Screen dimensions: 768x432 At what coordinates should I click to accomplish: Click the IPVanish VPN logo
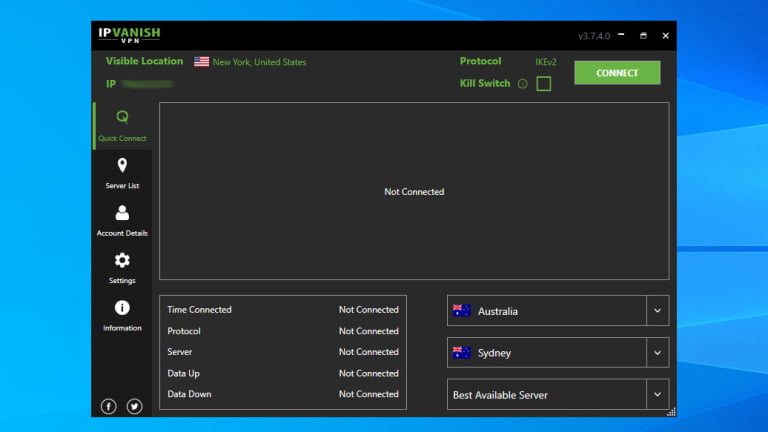point(129,35)
